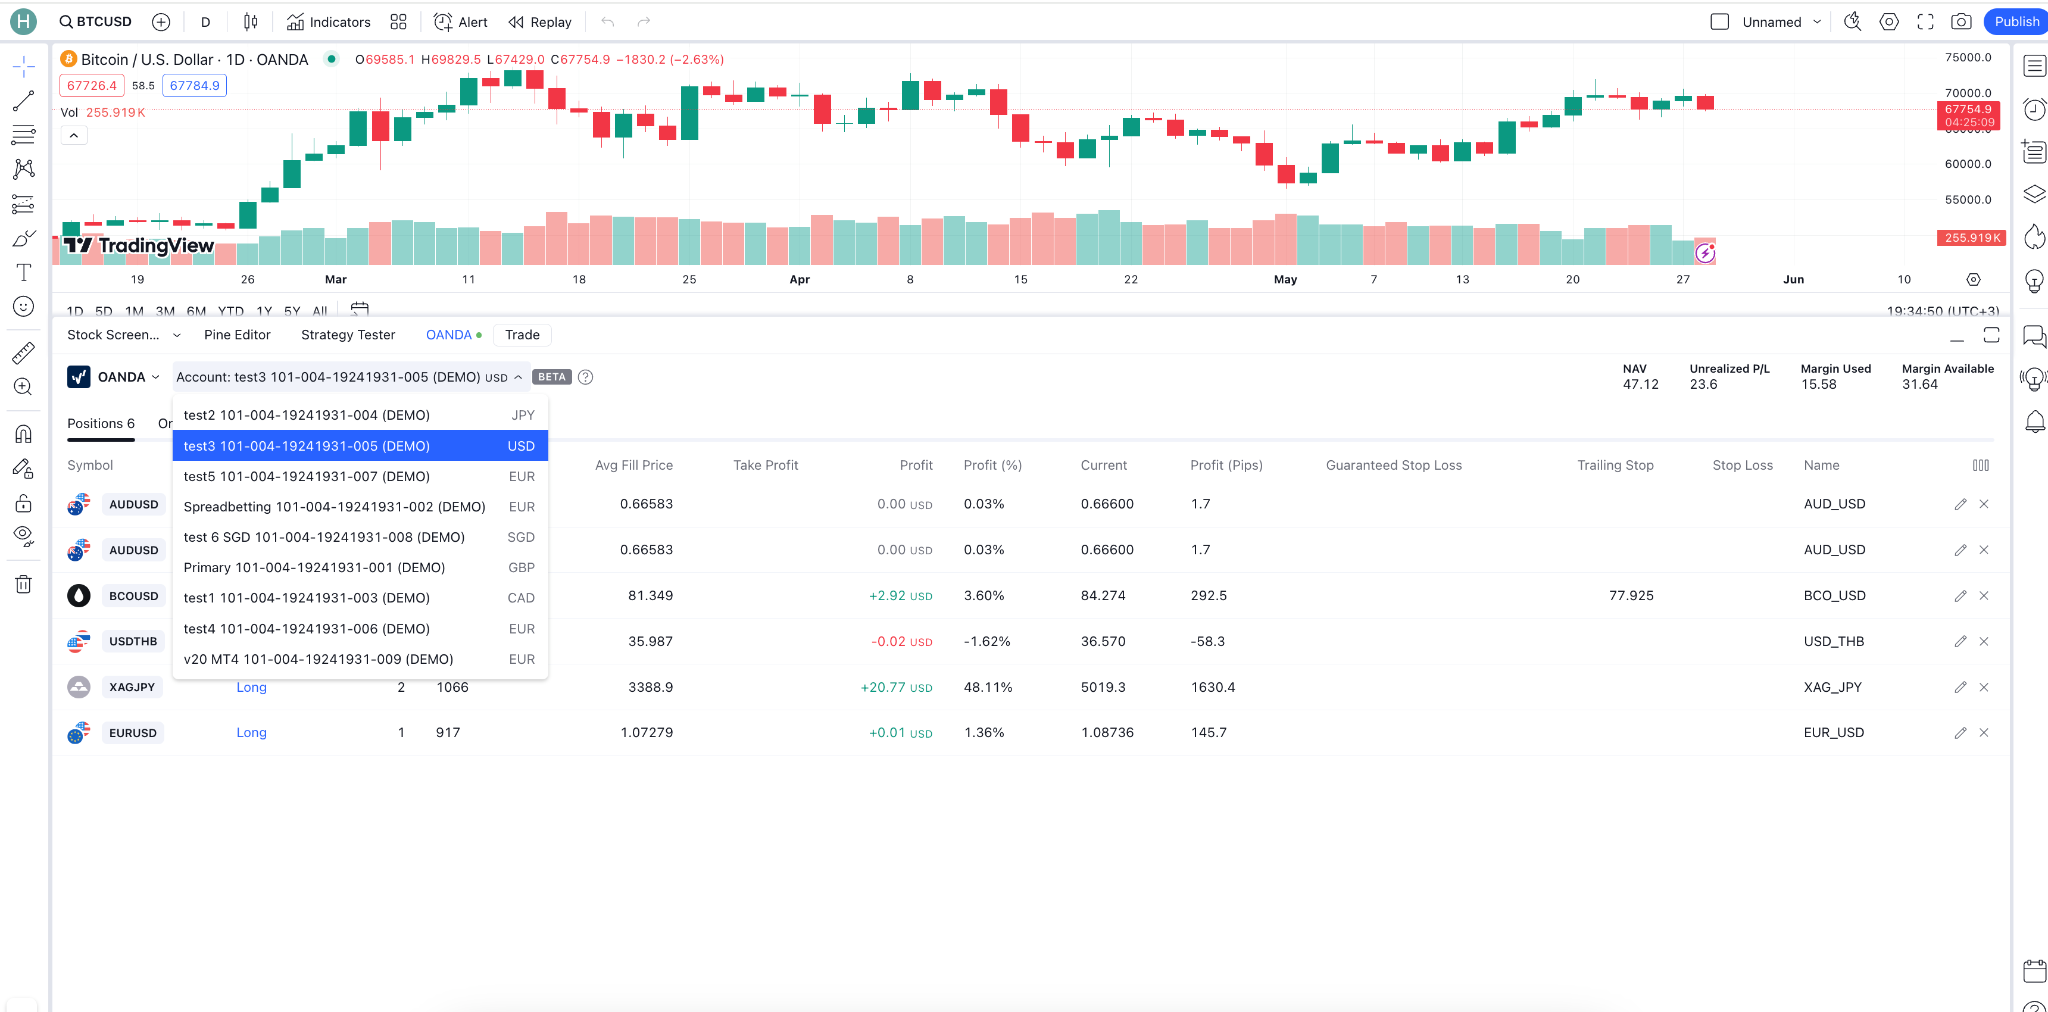The image size is (2048, 1012).
Task: Select the trend line drawing tool
Action: pyautogui.click(x=24, y=101)
